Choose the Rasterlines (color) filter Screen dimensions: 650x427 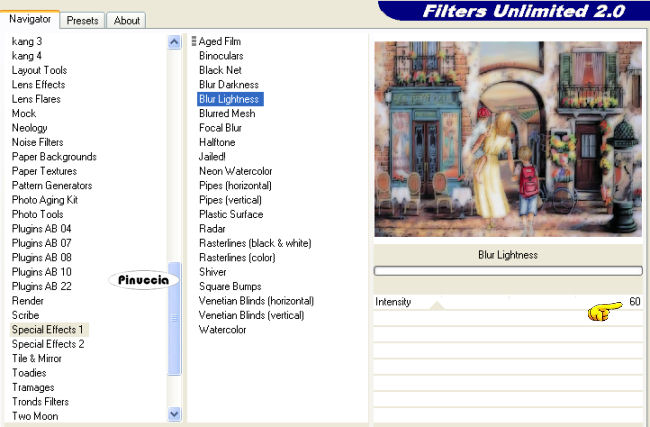237,257
